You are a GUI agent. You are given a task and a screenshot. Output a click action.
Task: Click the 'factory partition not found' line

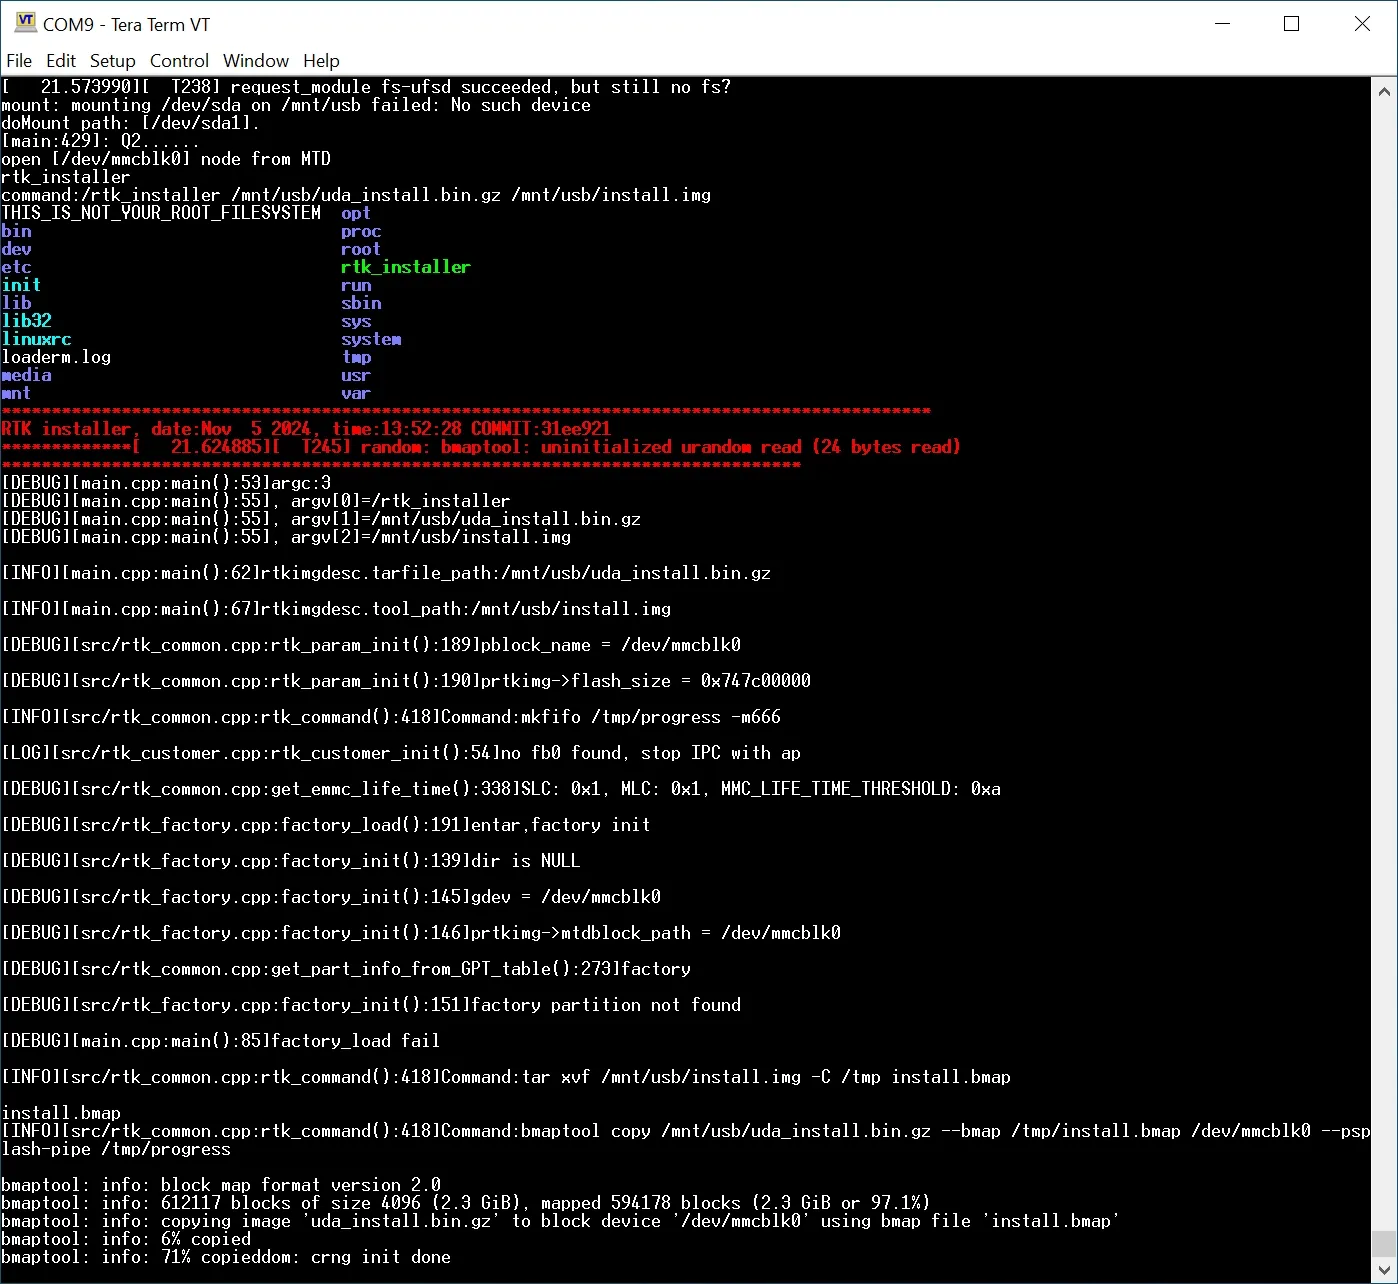point(371,1005)
